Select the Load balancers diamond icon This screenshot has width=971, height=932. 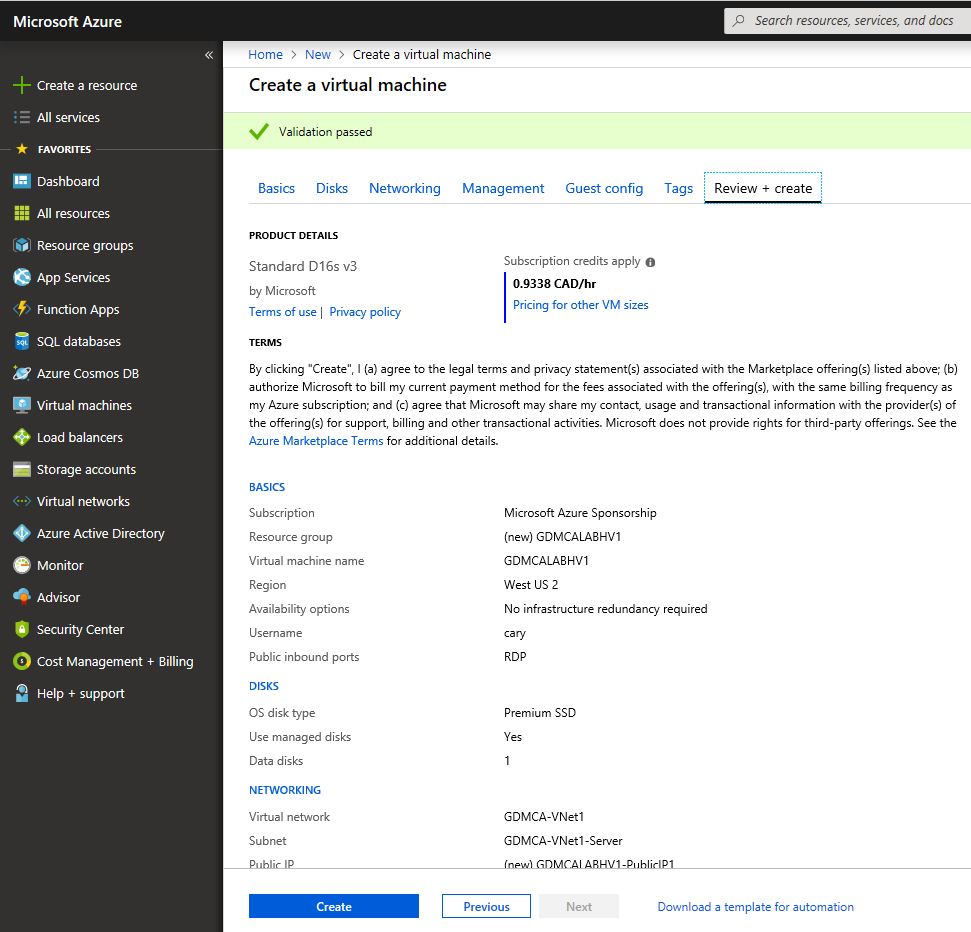(x=22, y=437)
